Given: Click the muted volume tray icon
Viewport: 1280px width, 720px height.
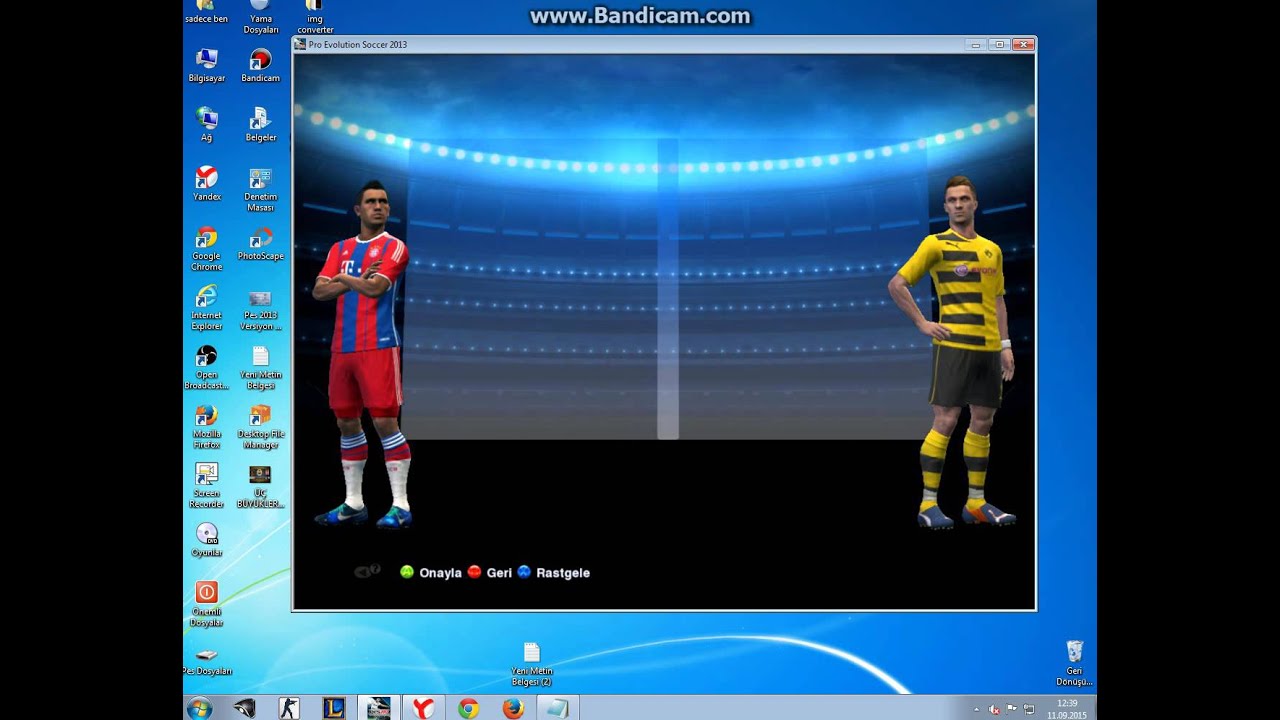Looking at the screenshot, I should tap(994, 709).
